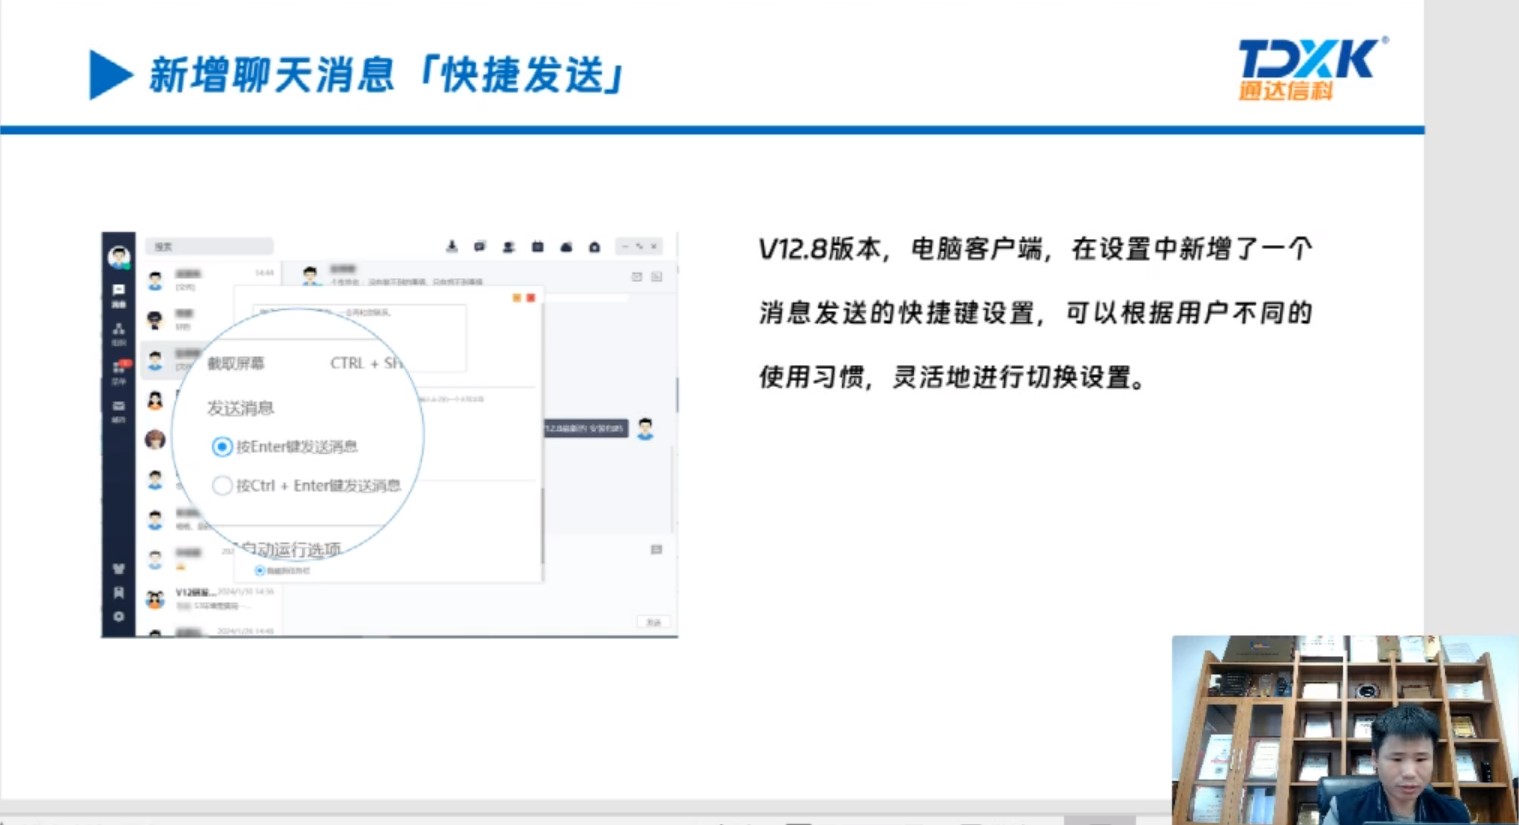Open the menu icon with red badge
Screen dimensions: 1519x825
[x=119, y=371]
